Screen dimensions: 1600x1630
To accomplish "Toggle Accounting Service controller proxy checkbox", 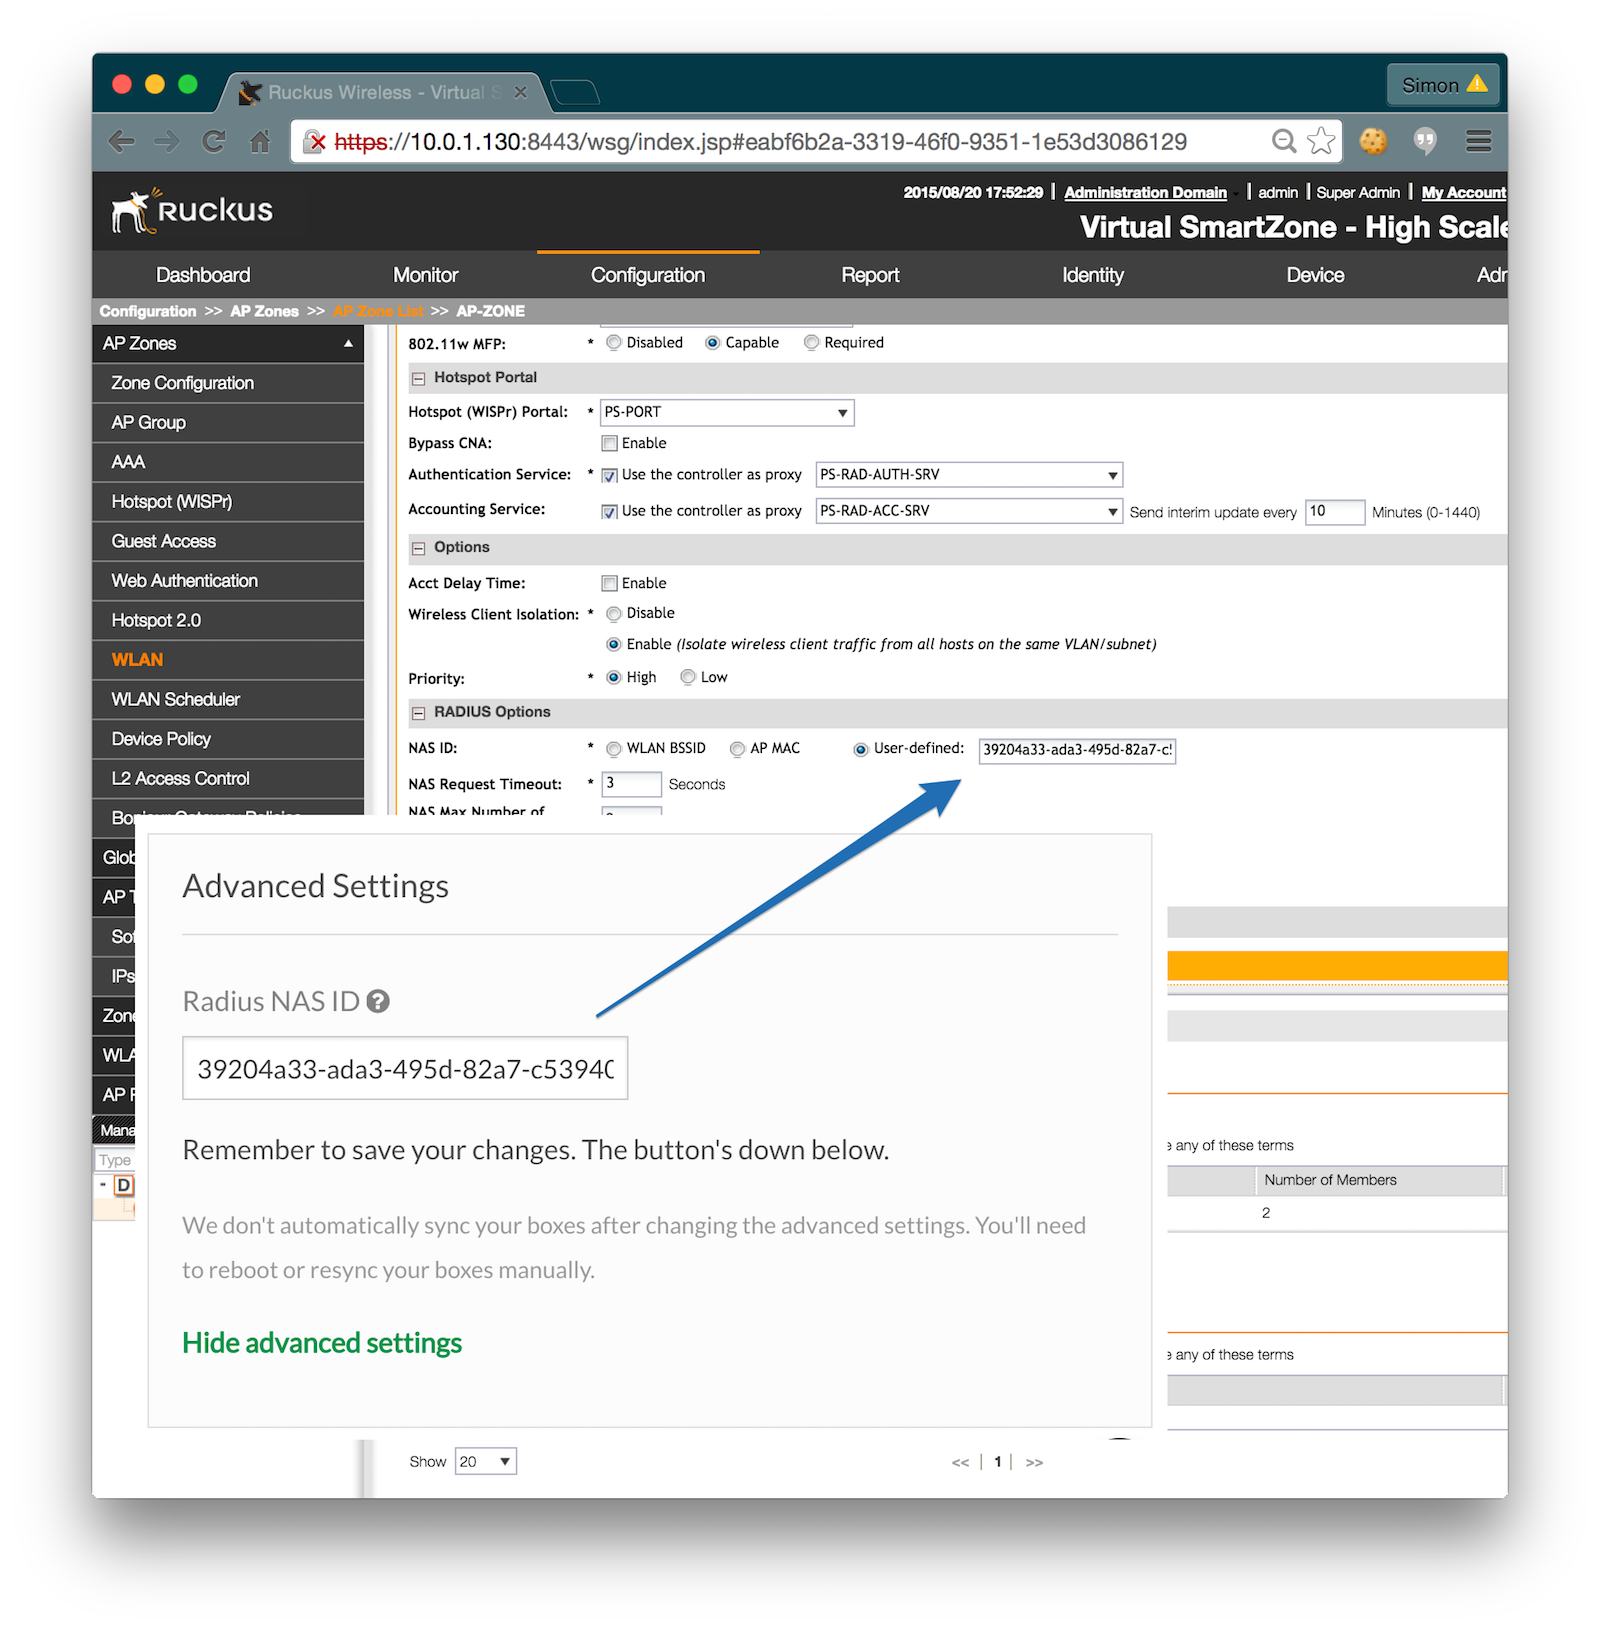I will [x=609, y=511].
